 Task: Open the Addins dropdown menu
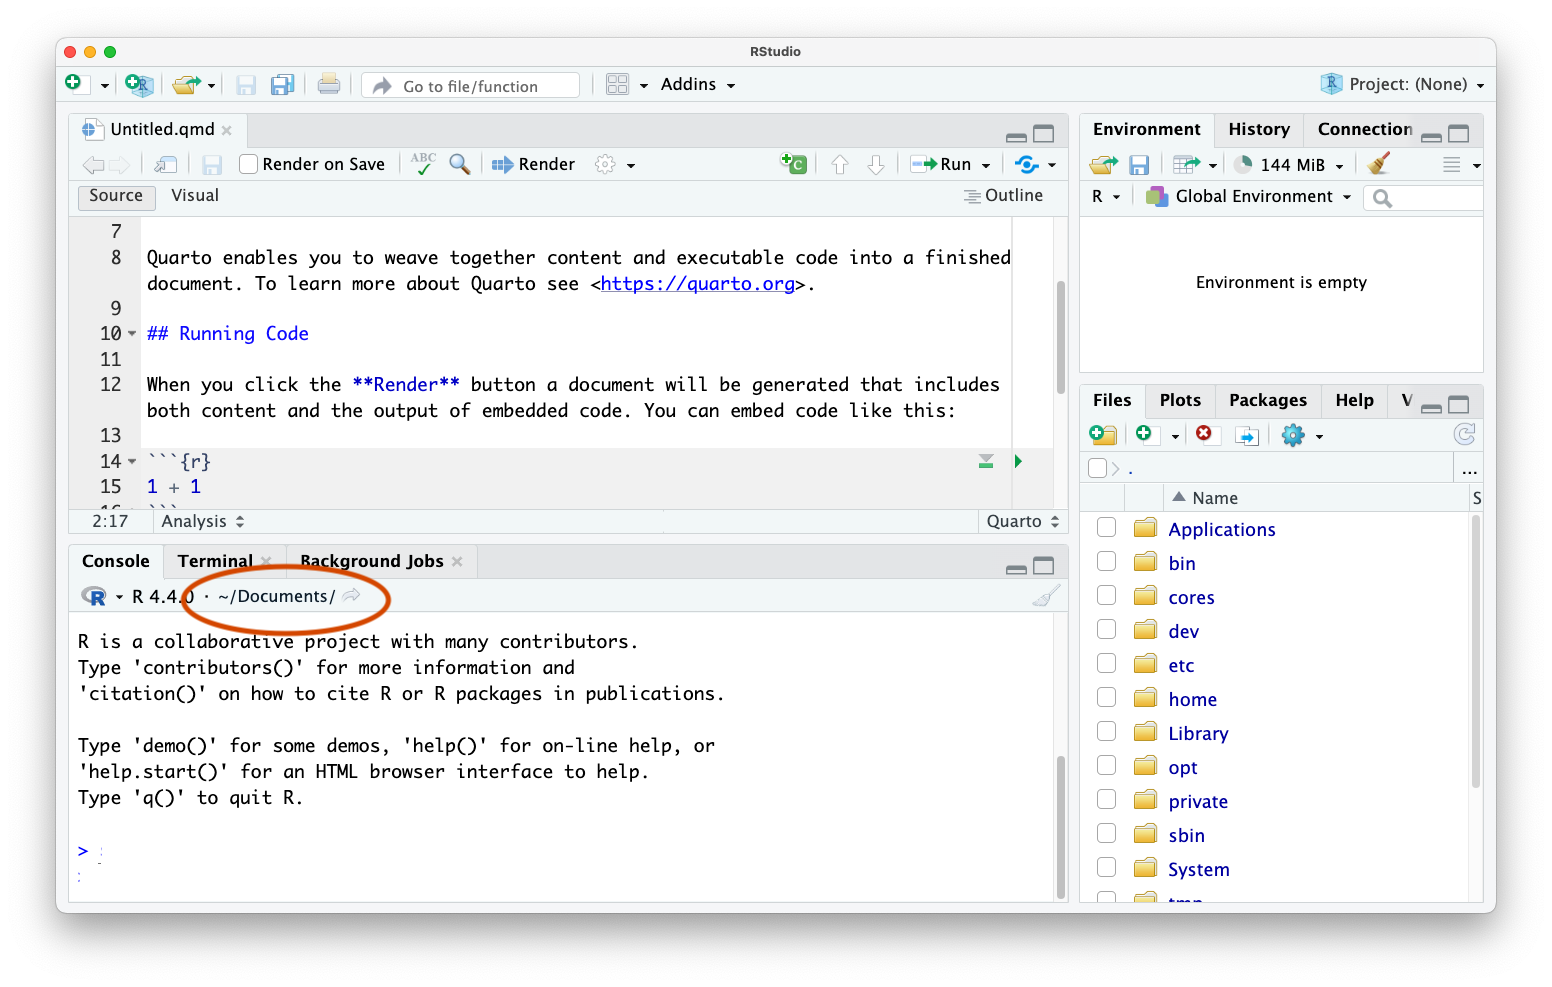[697, 85]
